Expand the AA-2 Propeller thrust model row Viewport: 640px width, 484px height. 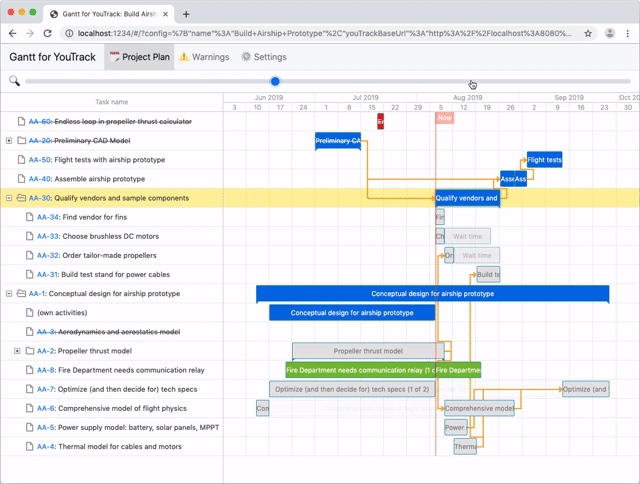(17, 351)
